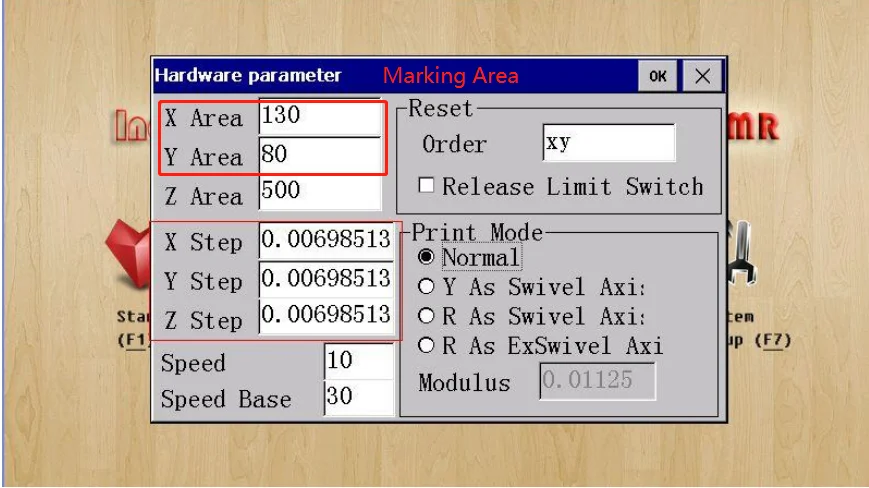Click the Order label

[454, 145]
